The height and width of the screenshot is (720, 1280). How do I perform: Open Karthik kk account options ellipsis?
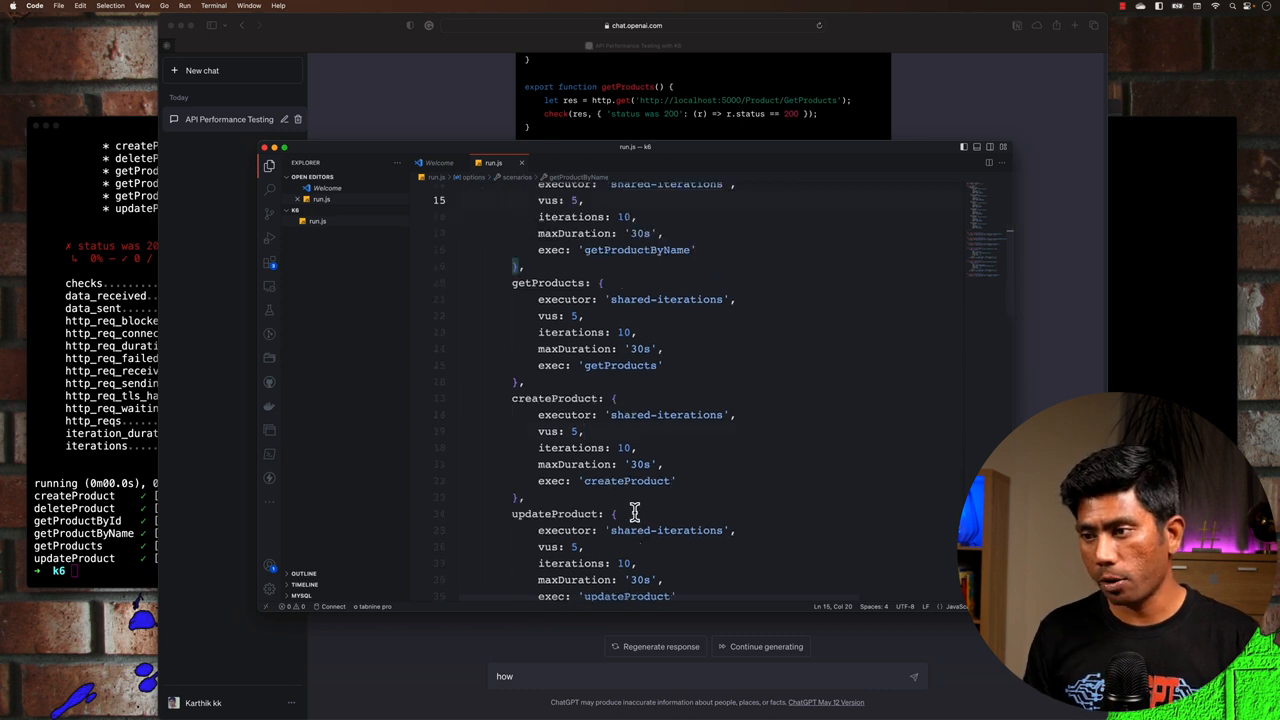pos(292,703)
